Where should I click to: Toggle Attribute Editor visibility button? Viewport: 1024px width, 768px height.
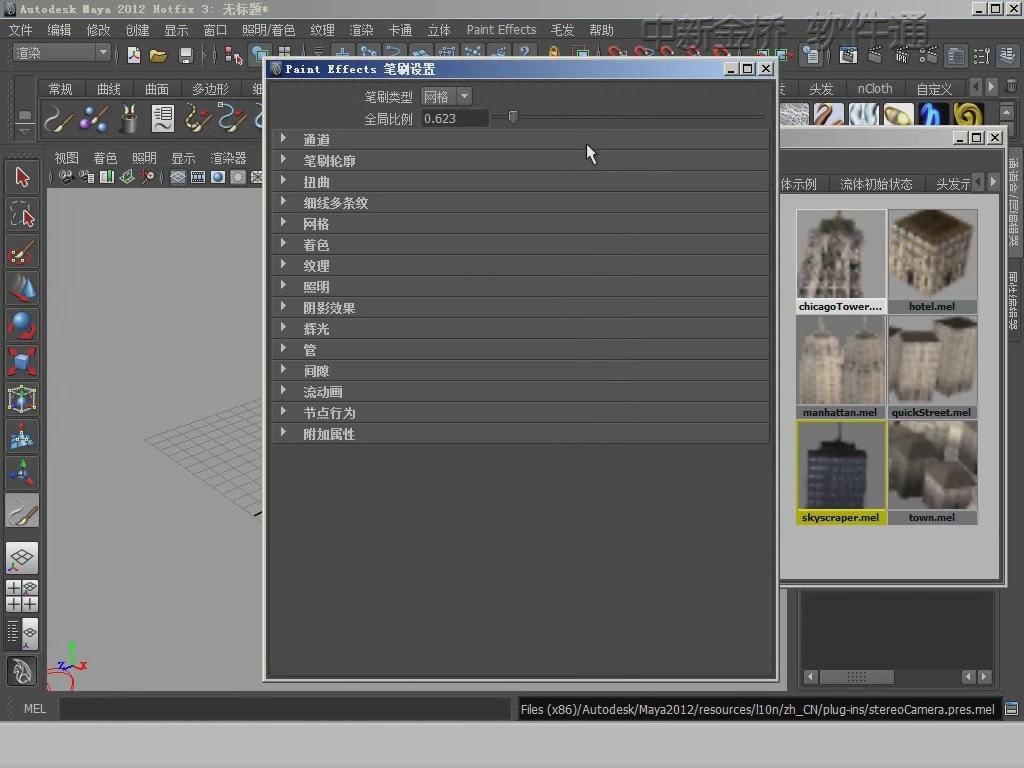[x=955, y=56]
